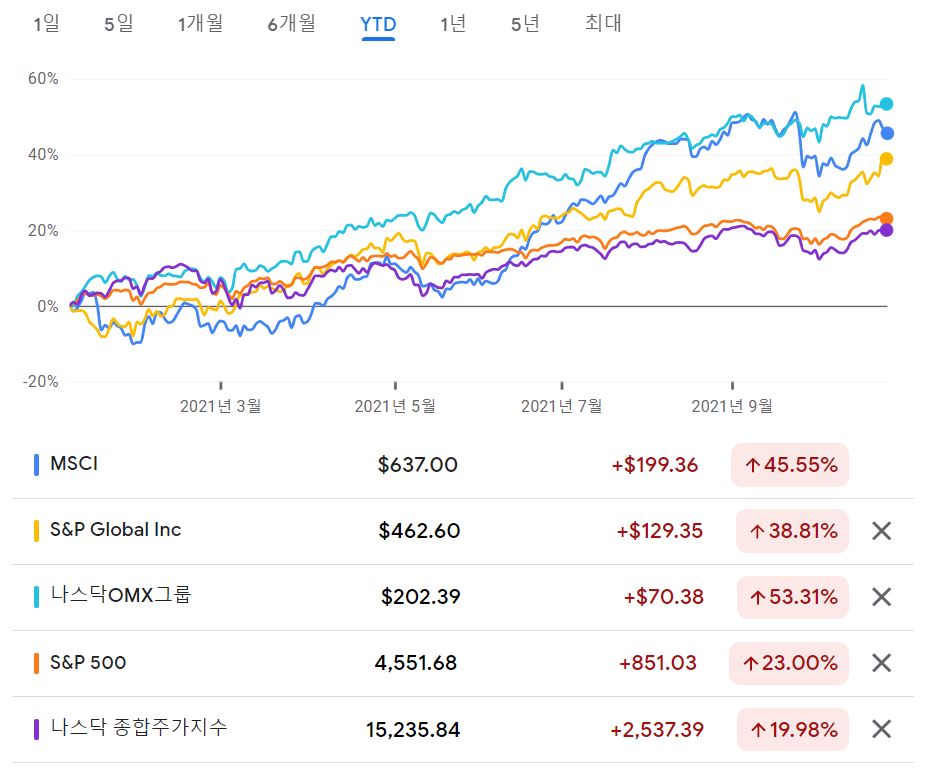Switch to the 1일 range tab
Image resolution: width=931 pixels, height=769 pixels.
tap(46, 24)
